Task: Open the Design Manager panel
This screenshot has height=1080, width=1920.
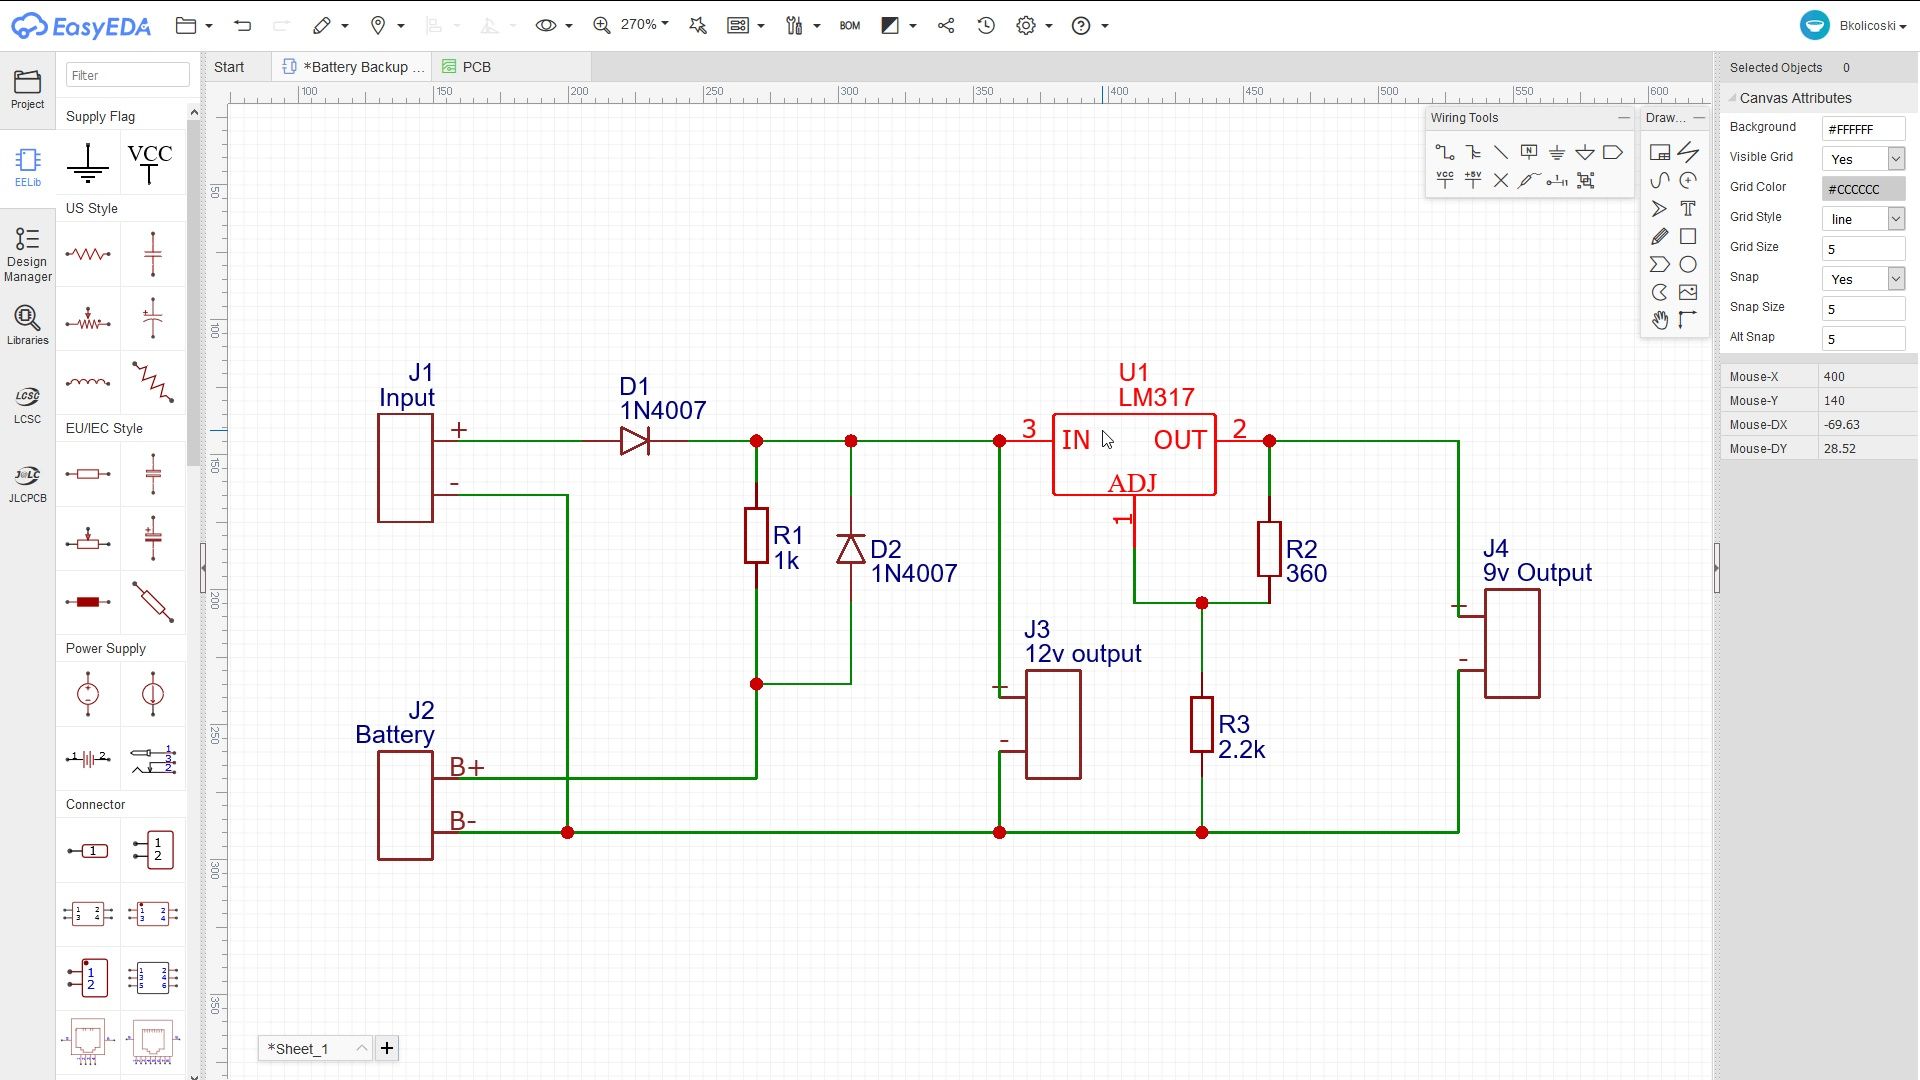Action: pos(26,252)
